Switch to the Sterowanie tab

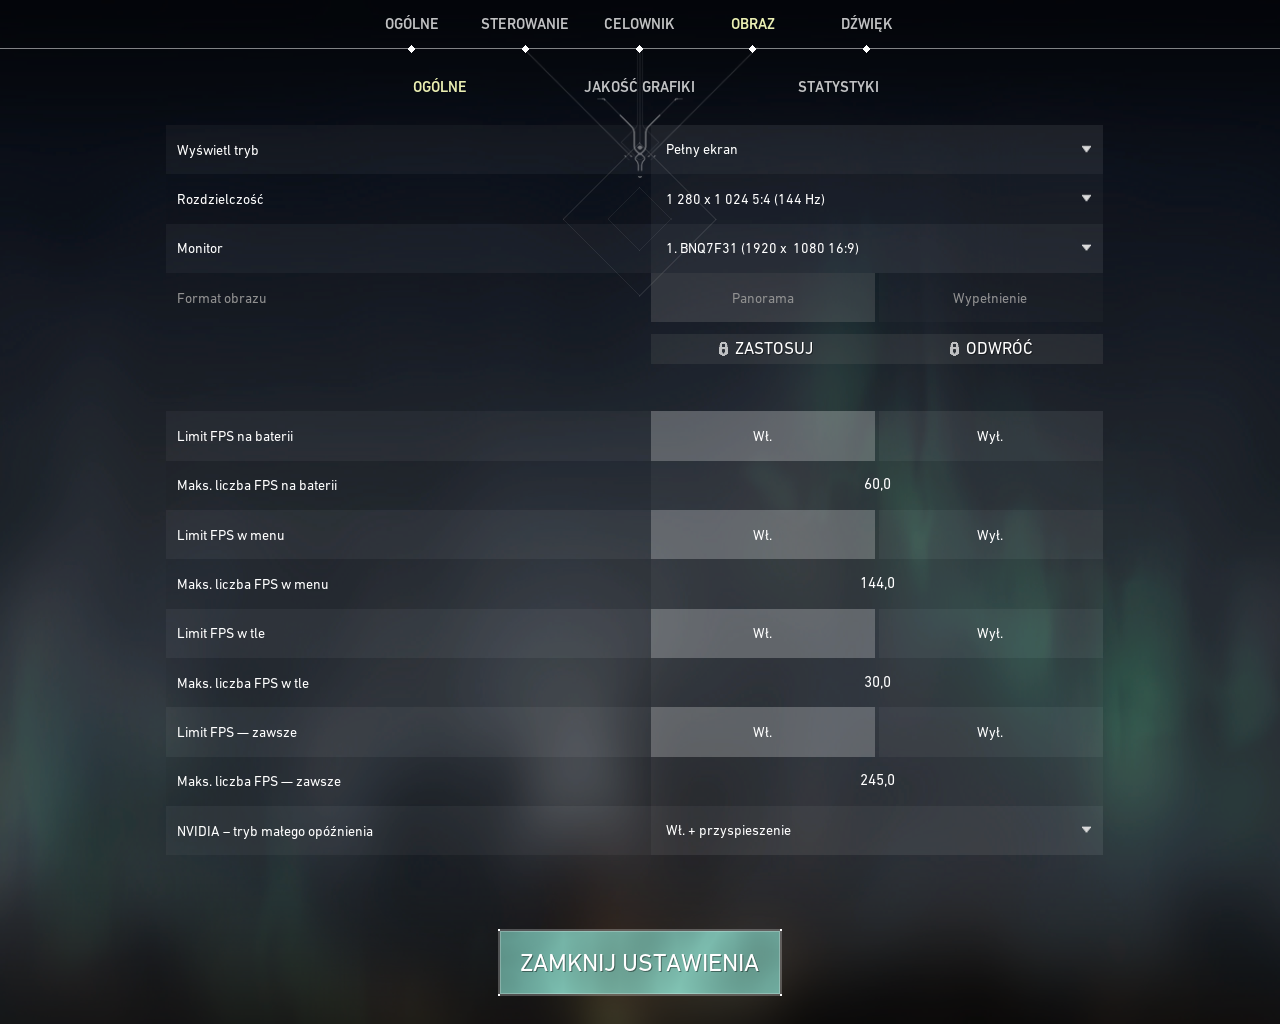click(x=524, y=23)
